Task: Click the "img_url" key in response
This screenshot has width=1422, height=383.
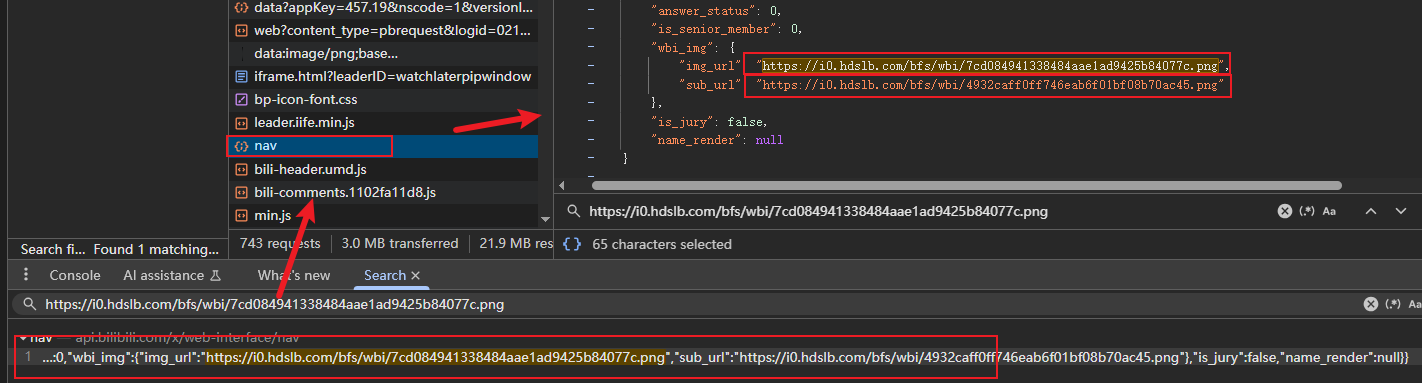Action: [709, 65]
